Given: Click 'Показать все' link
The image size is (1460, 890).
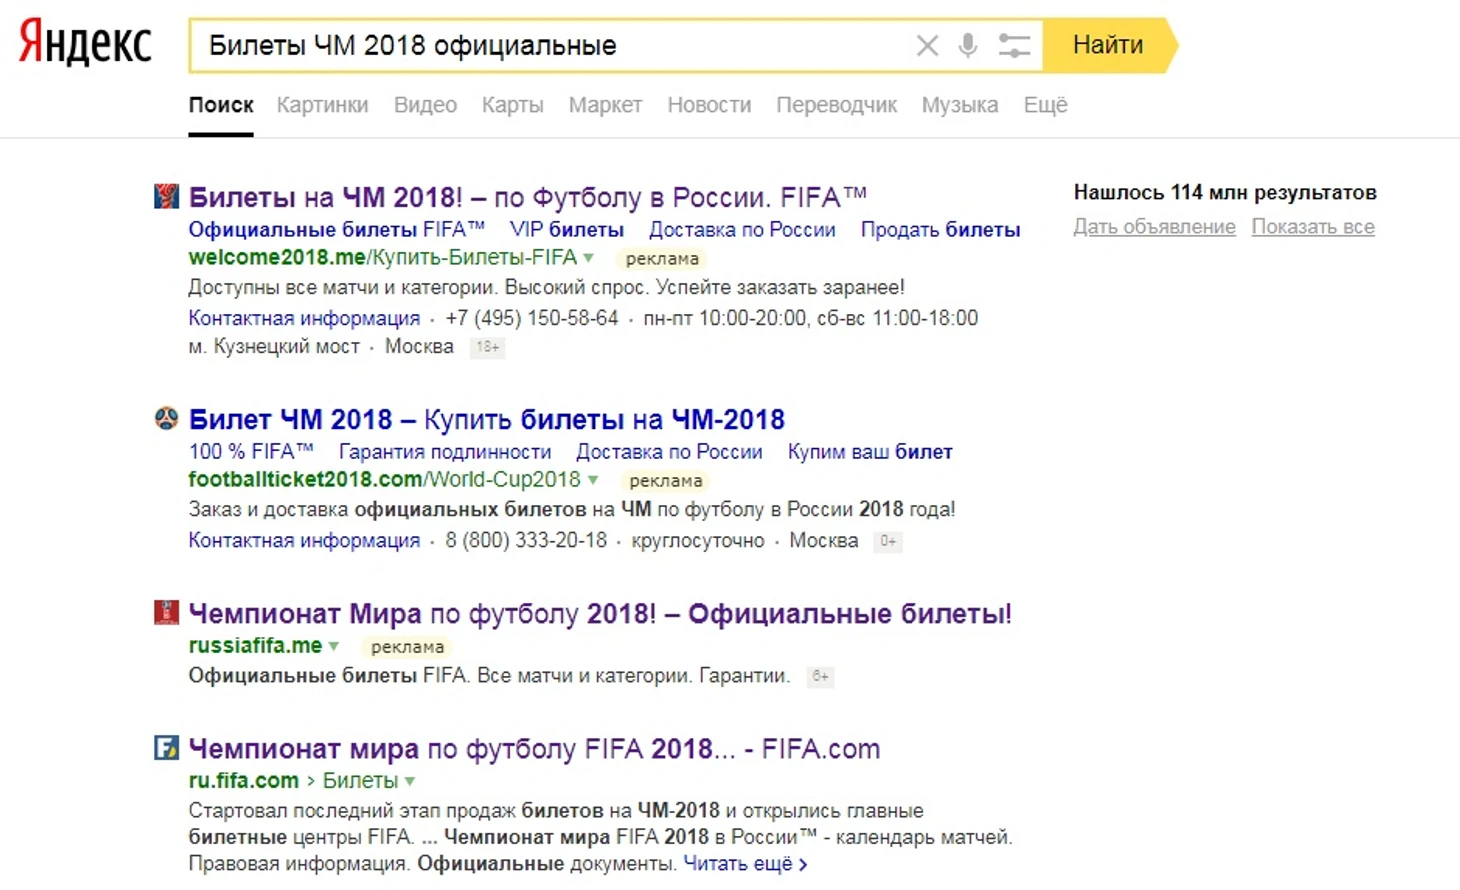Looking at the screenshot, I should 1313,226.
